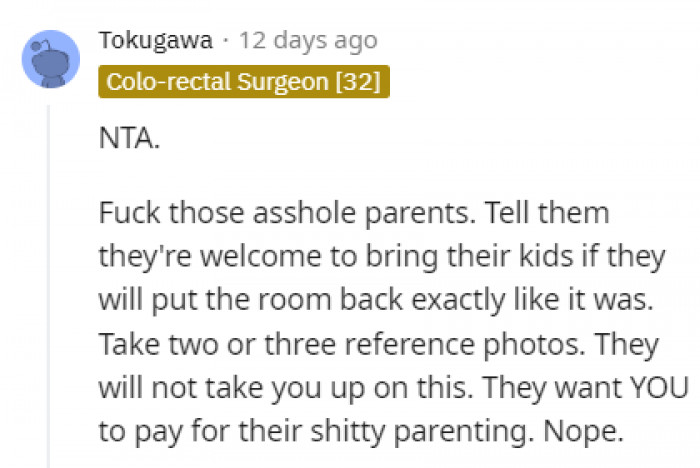Screen dimensions: 700x468
Task: Click the '12 days ago' timestamp
Action: pyautogui.click(x=308, y=40)
